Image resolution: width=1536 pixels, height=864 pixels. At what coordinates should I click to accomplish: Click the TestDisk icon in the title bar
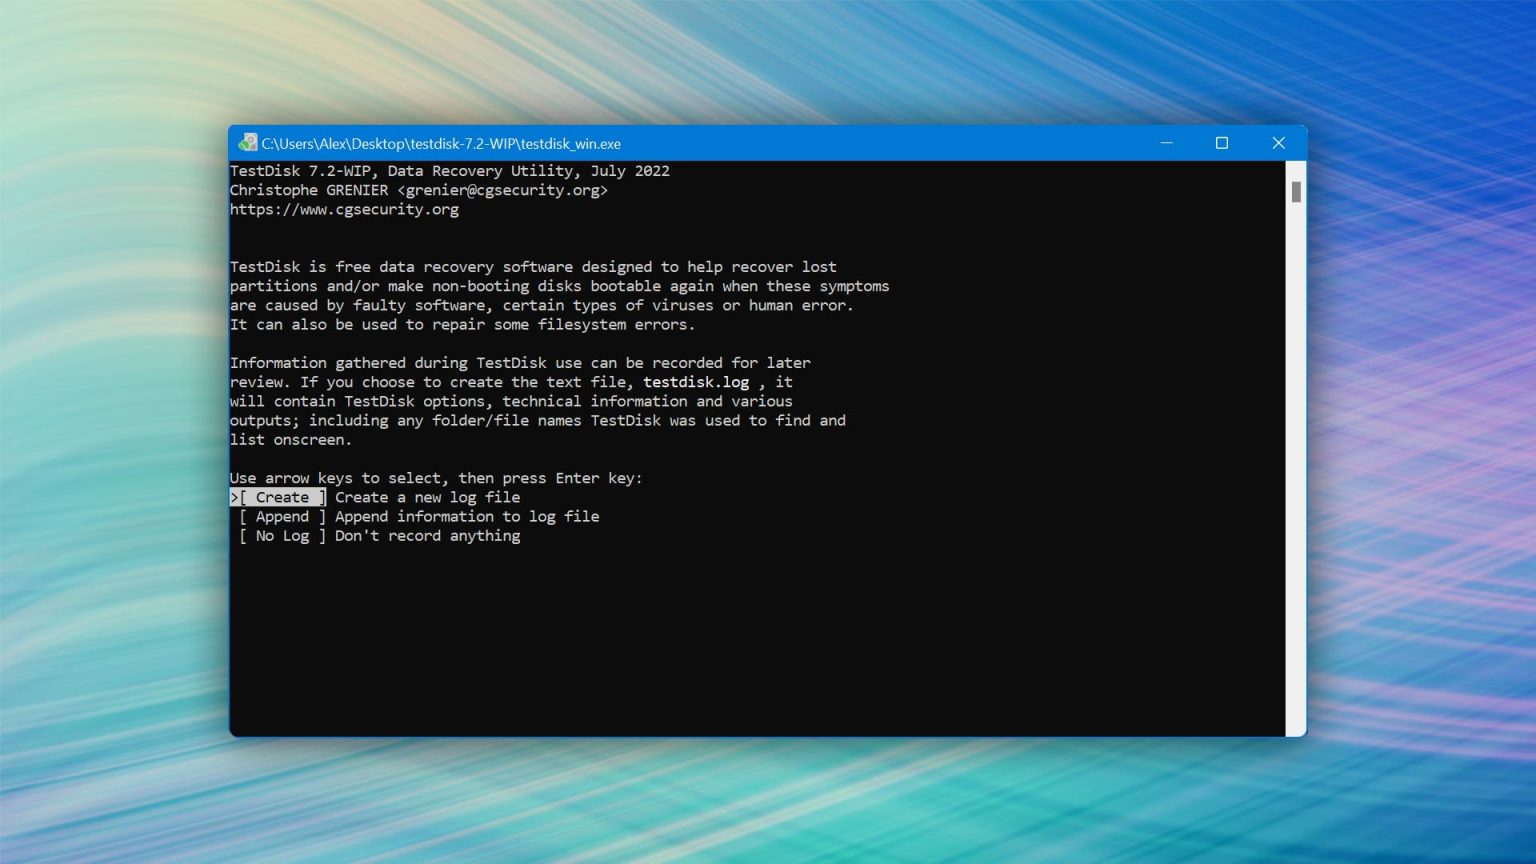247,143
